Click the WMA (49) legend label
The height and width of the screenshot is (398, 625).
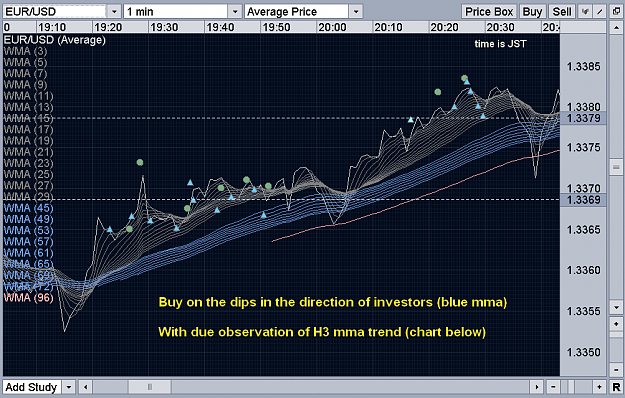(x=28, y=219)
